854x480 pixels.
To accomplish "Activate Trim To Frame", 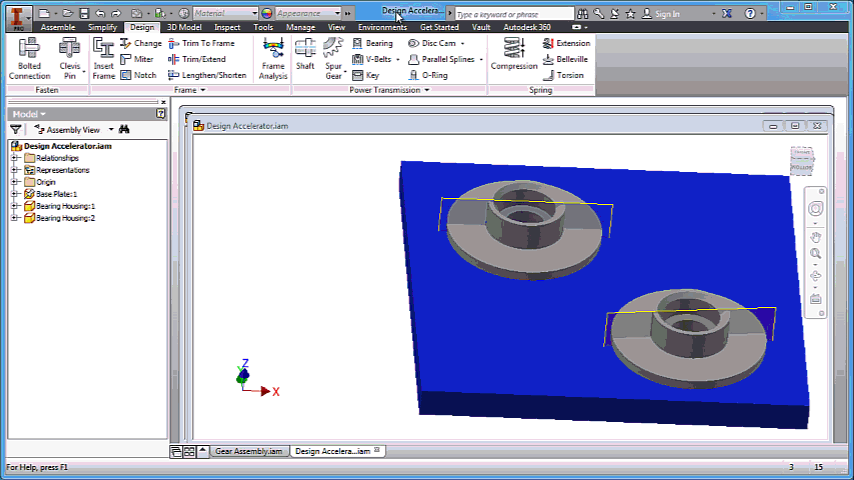I will point(202,43).
